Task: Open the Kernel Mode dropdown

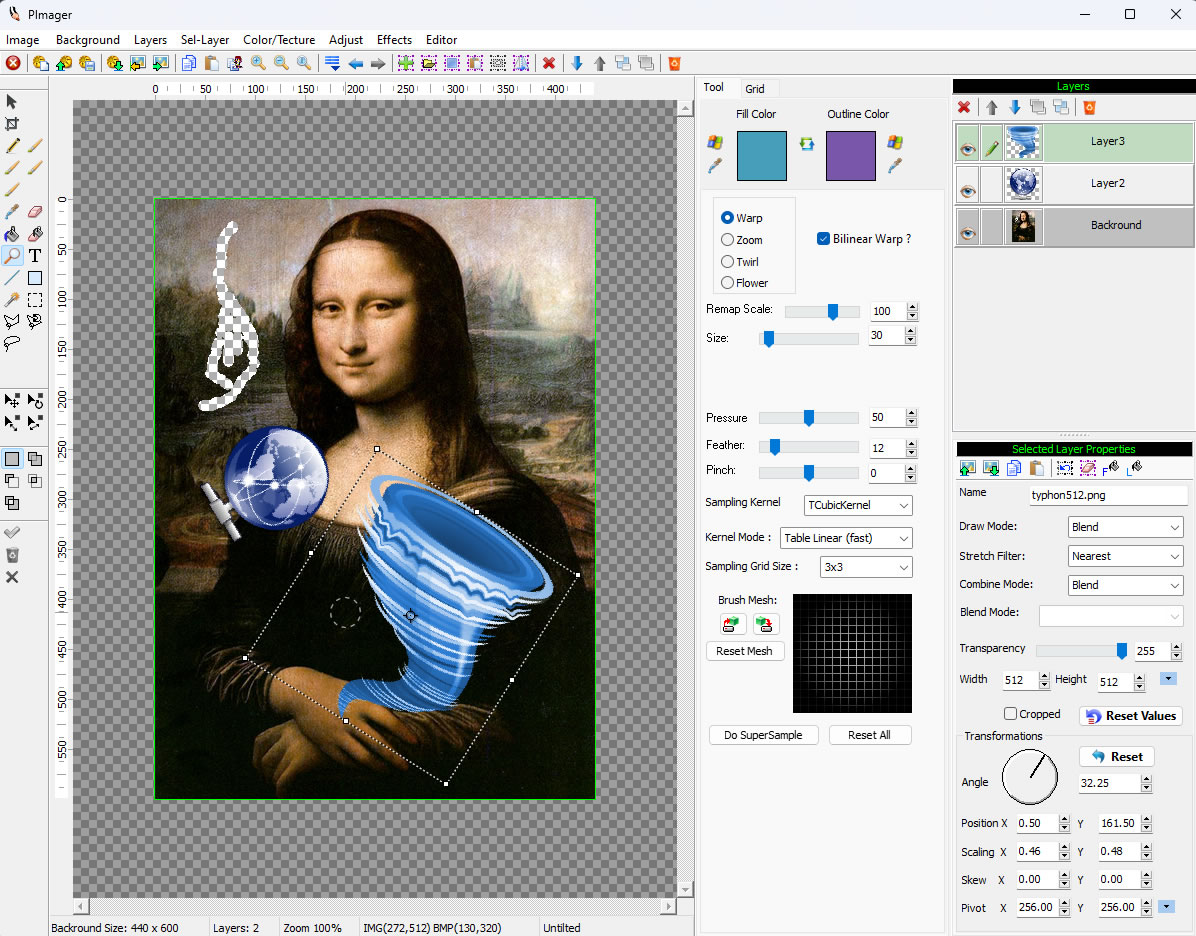Action: coord(846,538)
